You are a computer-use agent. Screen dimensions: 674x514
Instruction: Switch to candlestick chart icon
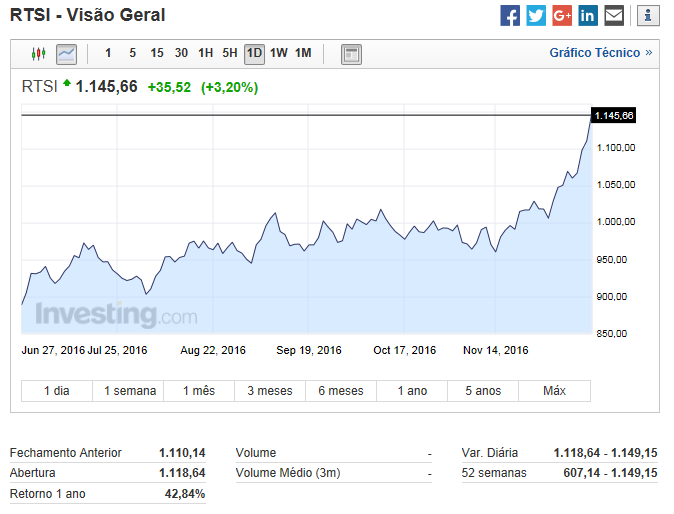tap(39, 54)
